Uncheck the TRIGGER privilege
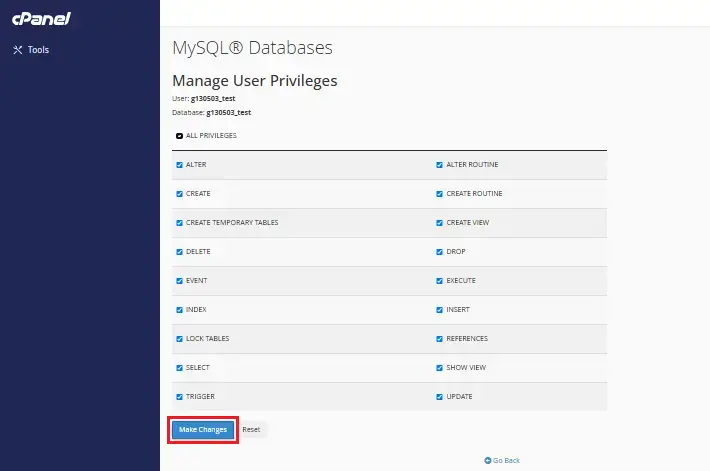The image size is (710, 471). [179, 397]
